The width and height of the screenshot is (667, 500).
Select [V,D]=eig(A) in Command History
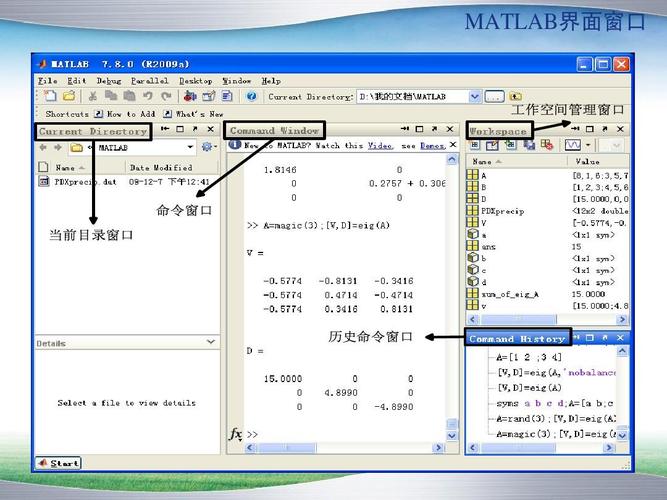click(529, 388)
